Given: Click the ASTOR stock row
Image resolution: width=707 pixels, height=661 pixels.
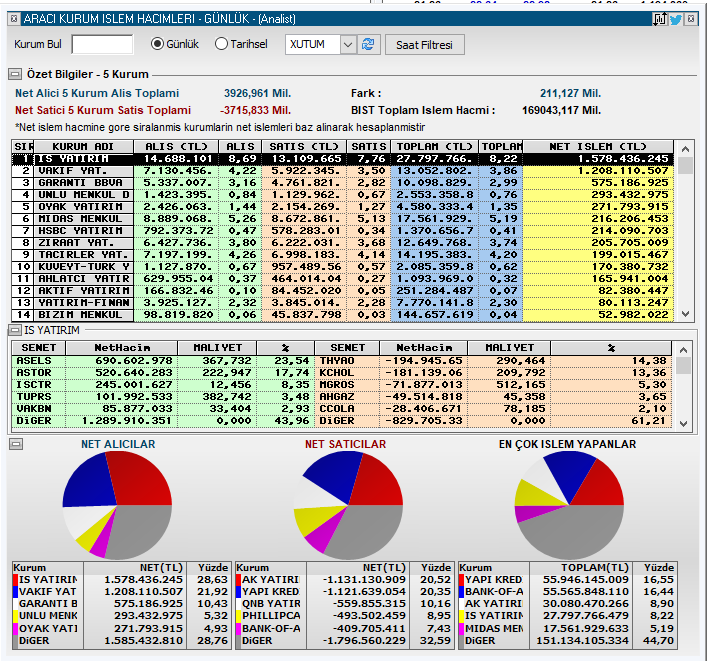Looking at the screenshot, I should (163, 373).
